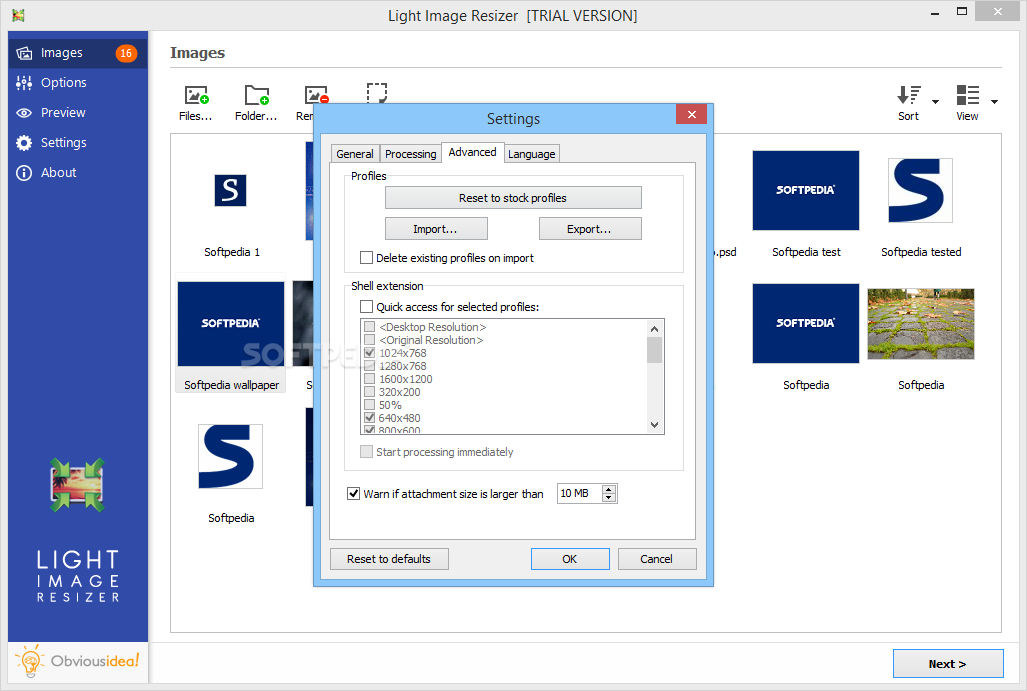Image resolution: width=1027 pixels, height=691 pixels.
Task: Check the 50% profile
Action: [x=369, y=405]
